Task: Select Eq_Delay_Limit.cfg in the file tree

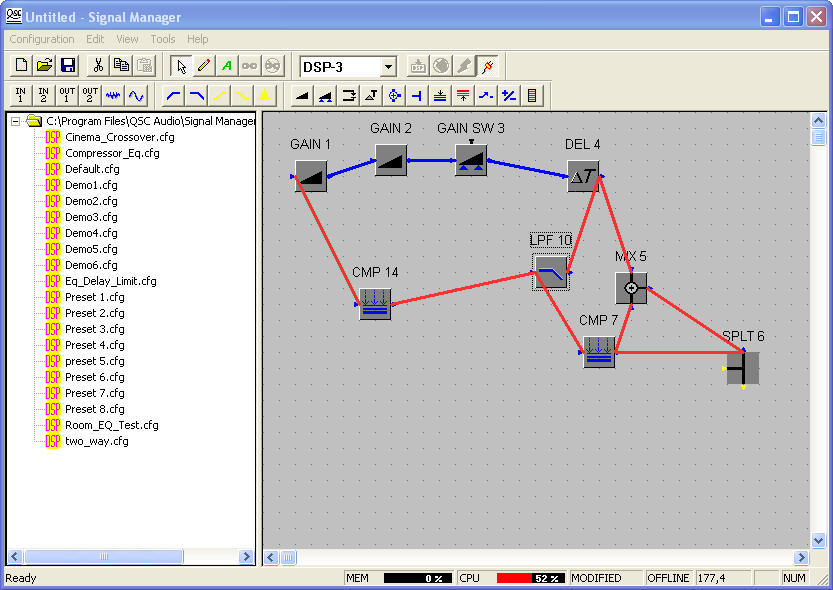Action: click(110, 281)
